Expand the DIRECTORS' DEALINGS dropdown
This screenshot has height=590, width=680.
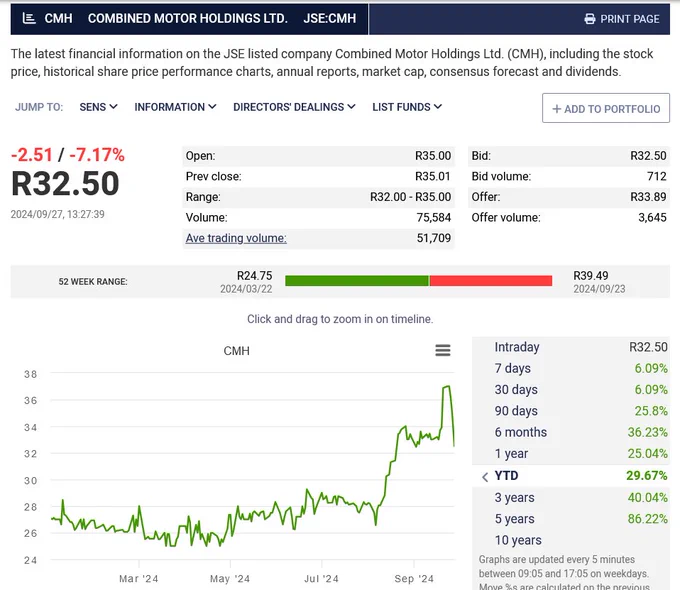click(x=294, y=107)
